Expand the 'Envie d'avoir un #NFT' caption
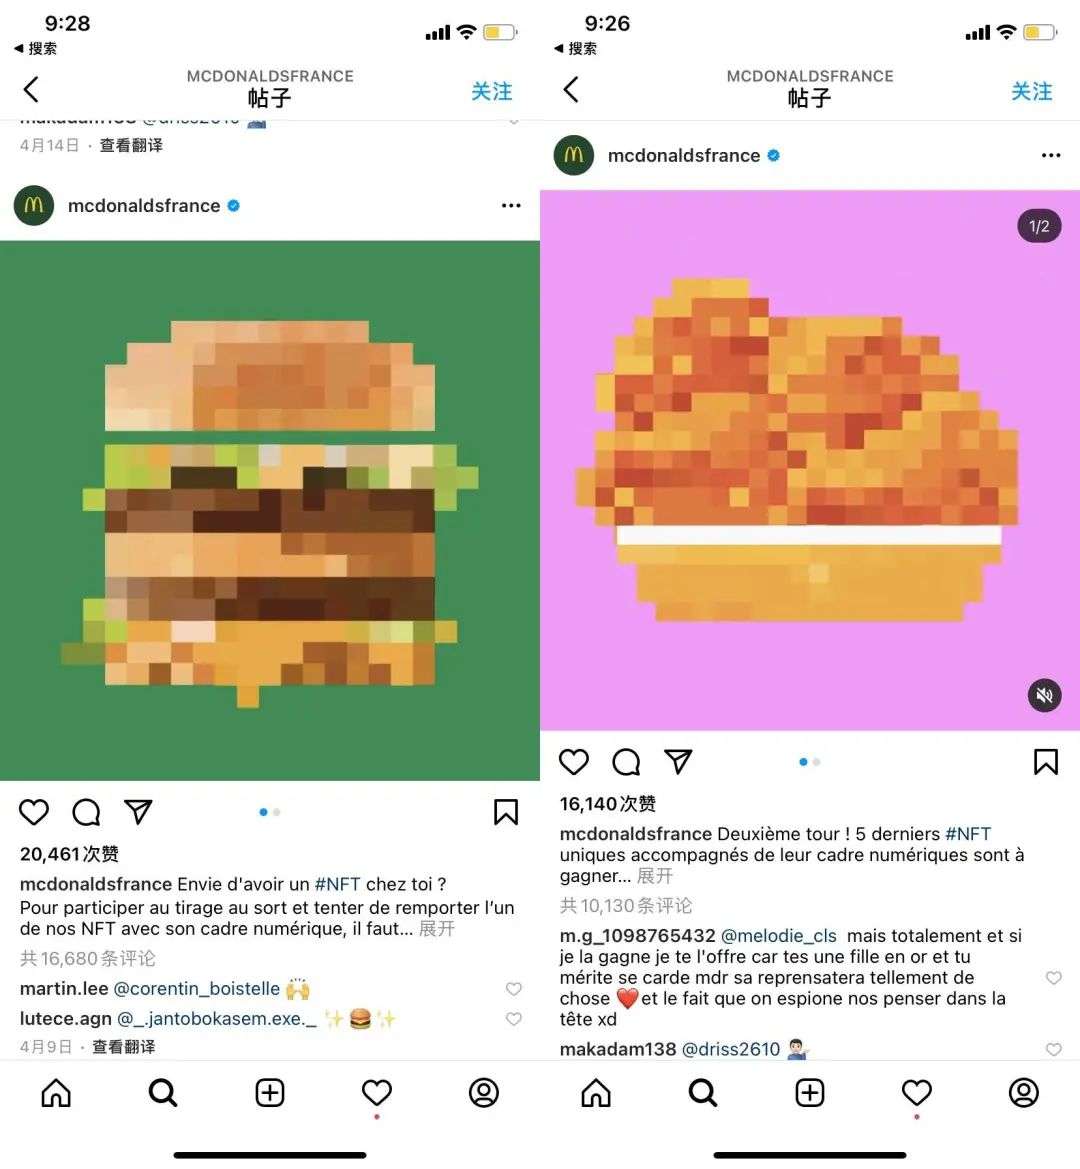This screenshot has height=1169, width=1080. tap(437, 929)
